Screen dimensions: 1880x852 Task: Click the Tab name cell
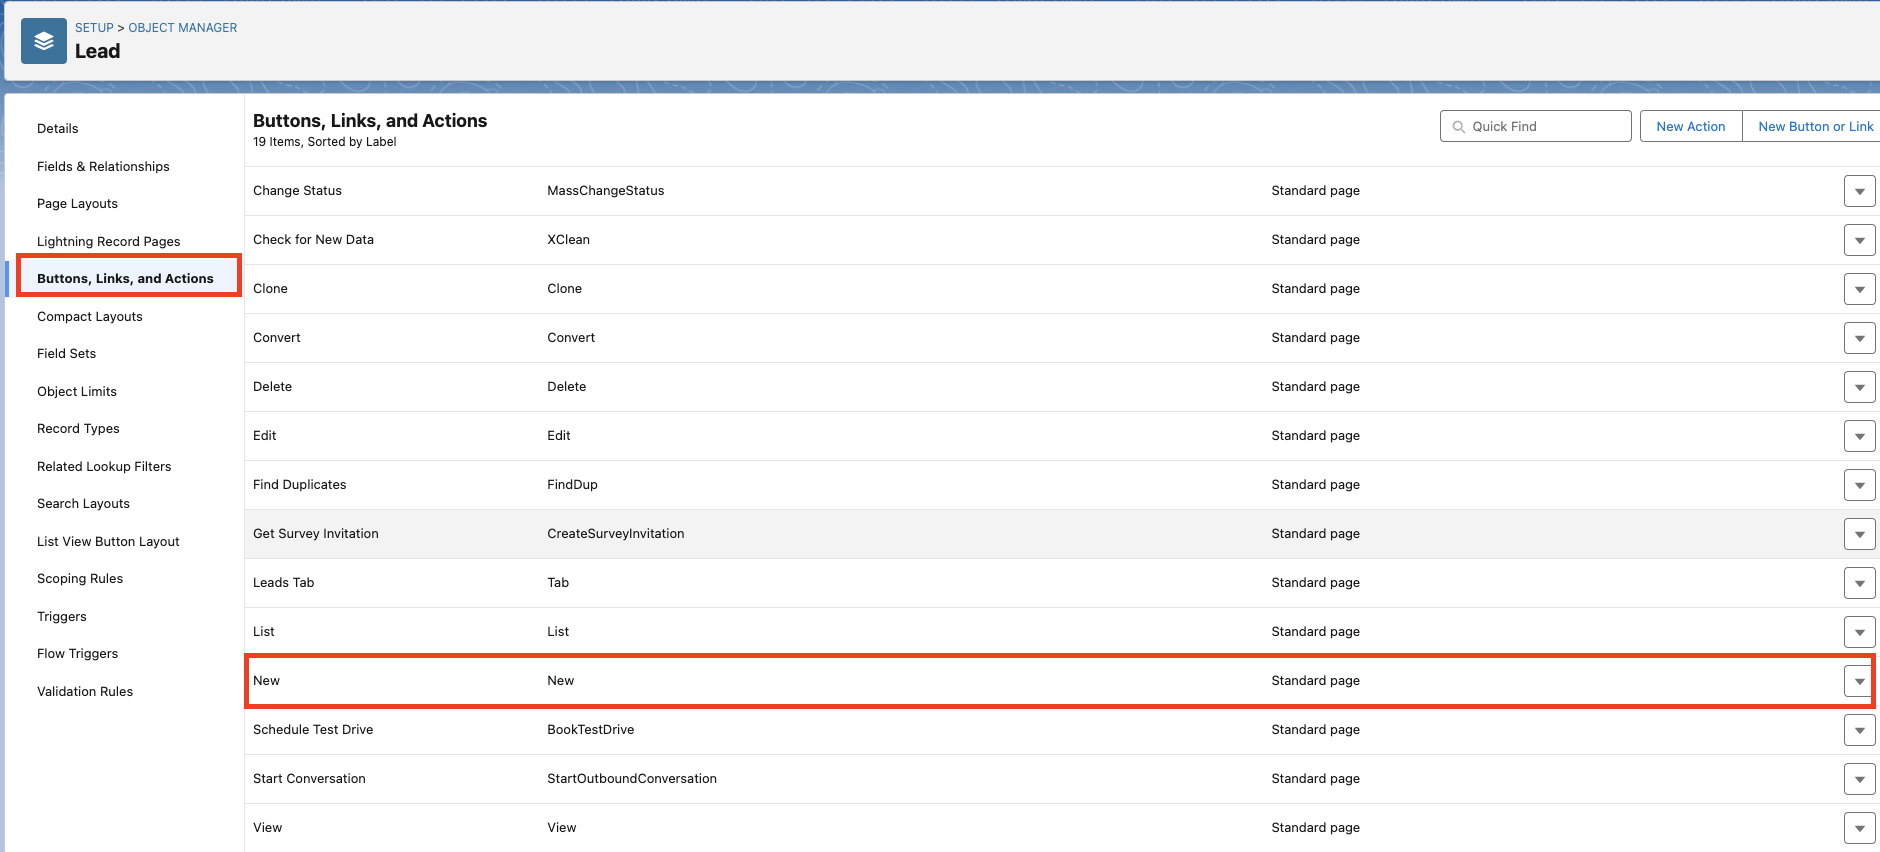557,583
